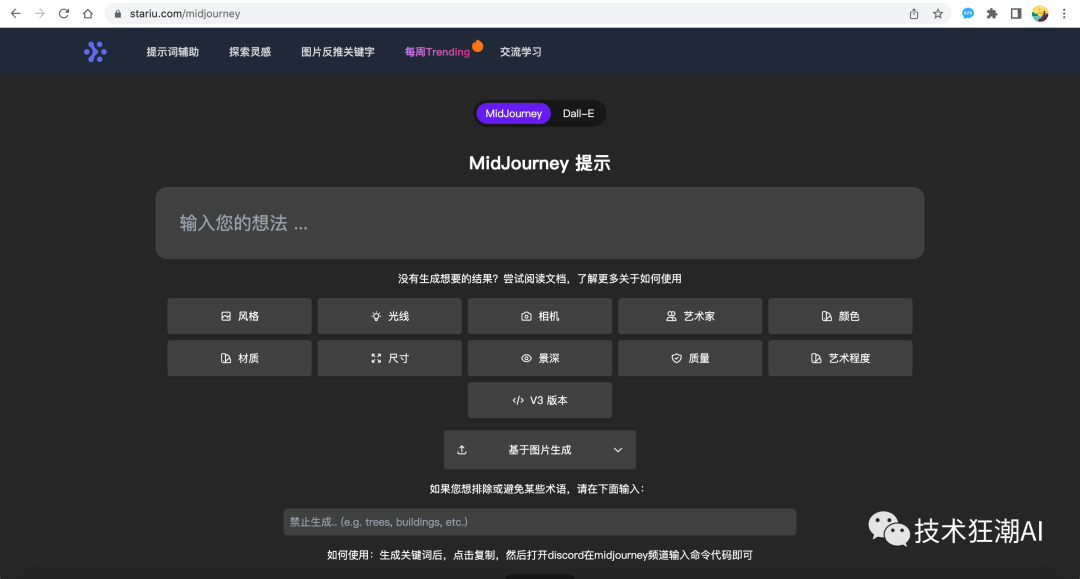The image size is (1080, 579).
Task: Reload the page
Action: click(63, 14)
